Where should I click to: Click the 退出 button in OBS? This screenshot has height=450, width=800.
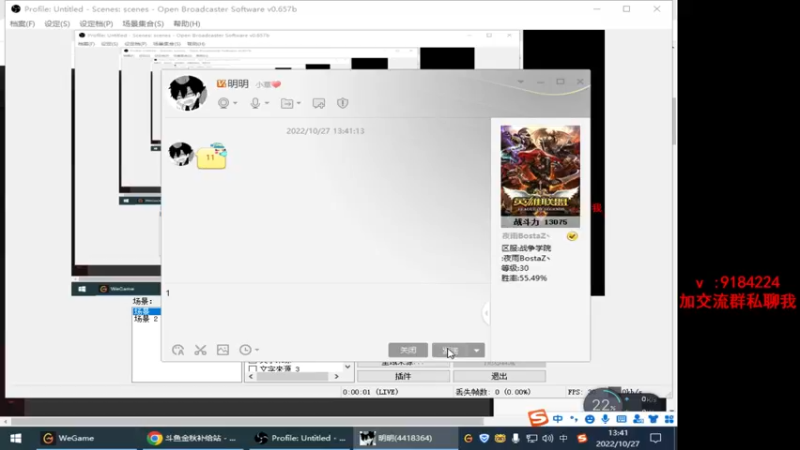click(x=499, y=377)
